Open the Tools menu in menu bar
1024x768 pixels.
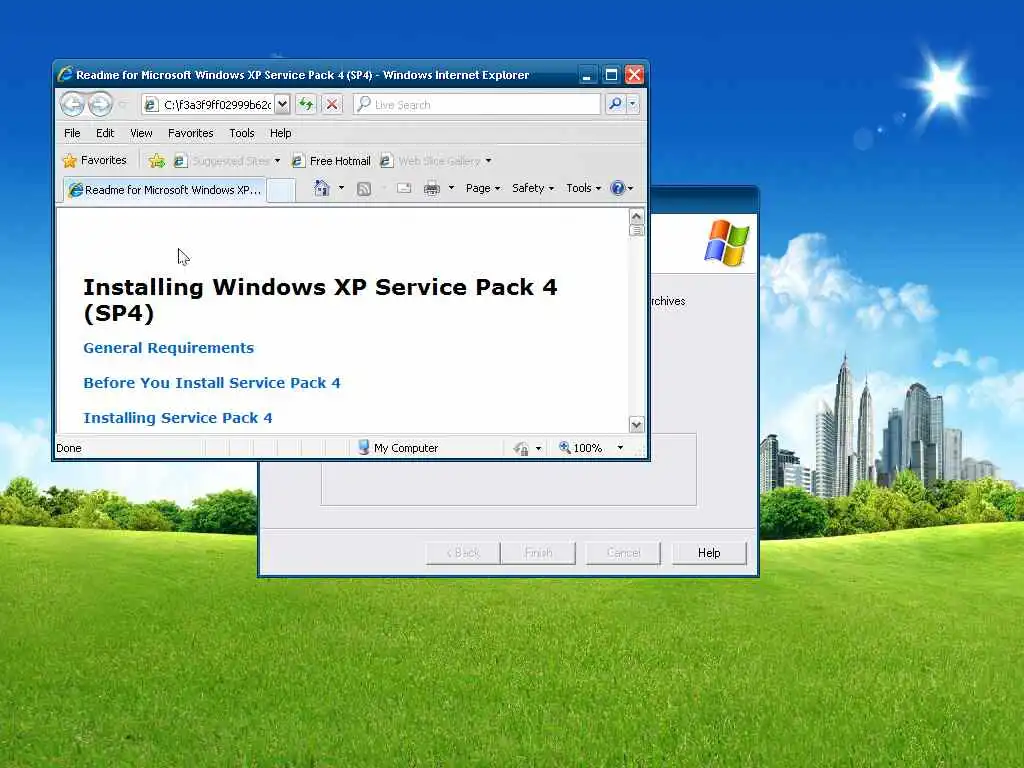[x=242, y=133]
